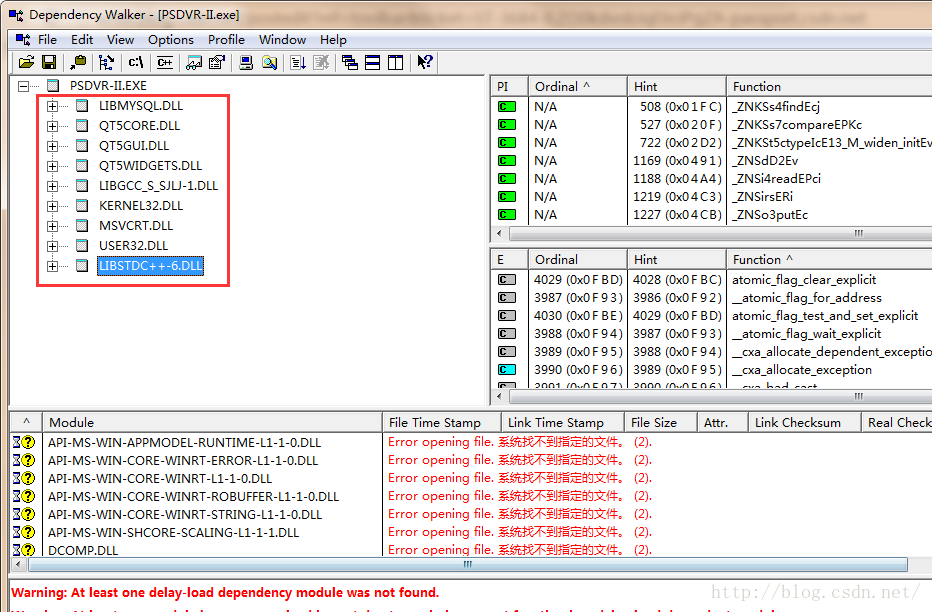The height and width of the screenshot is (612, 932).
Task: Click the Cascade windows toolbar icon
Action: point(349,63)
